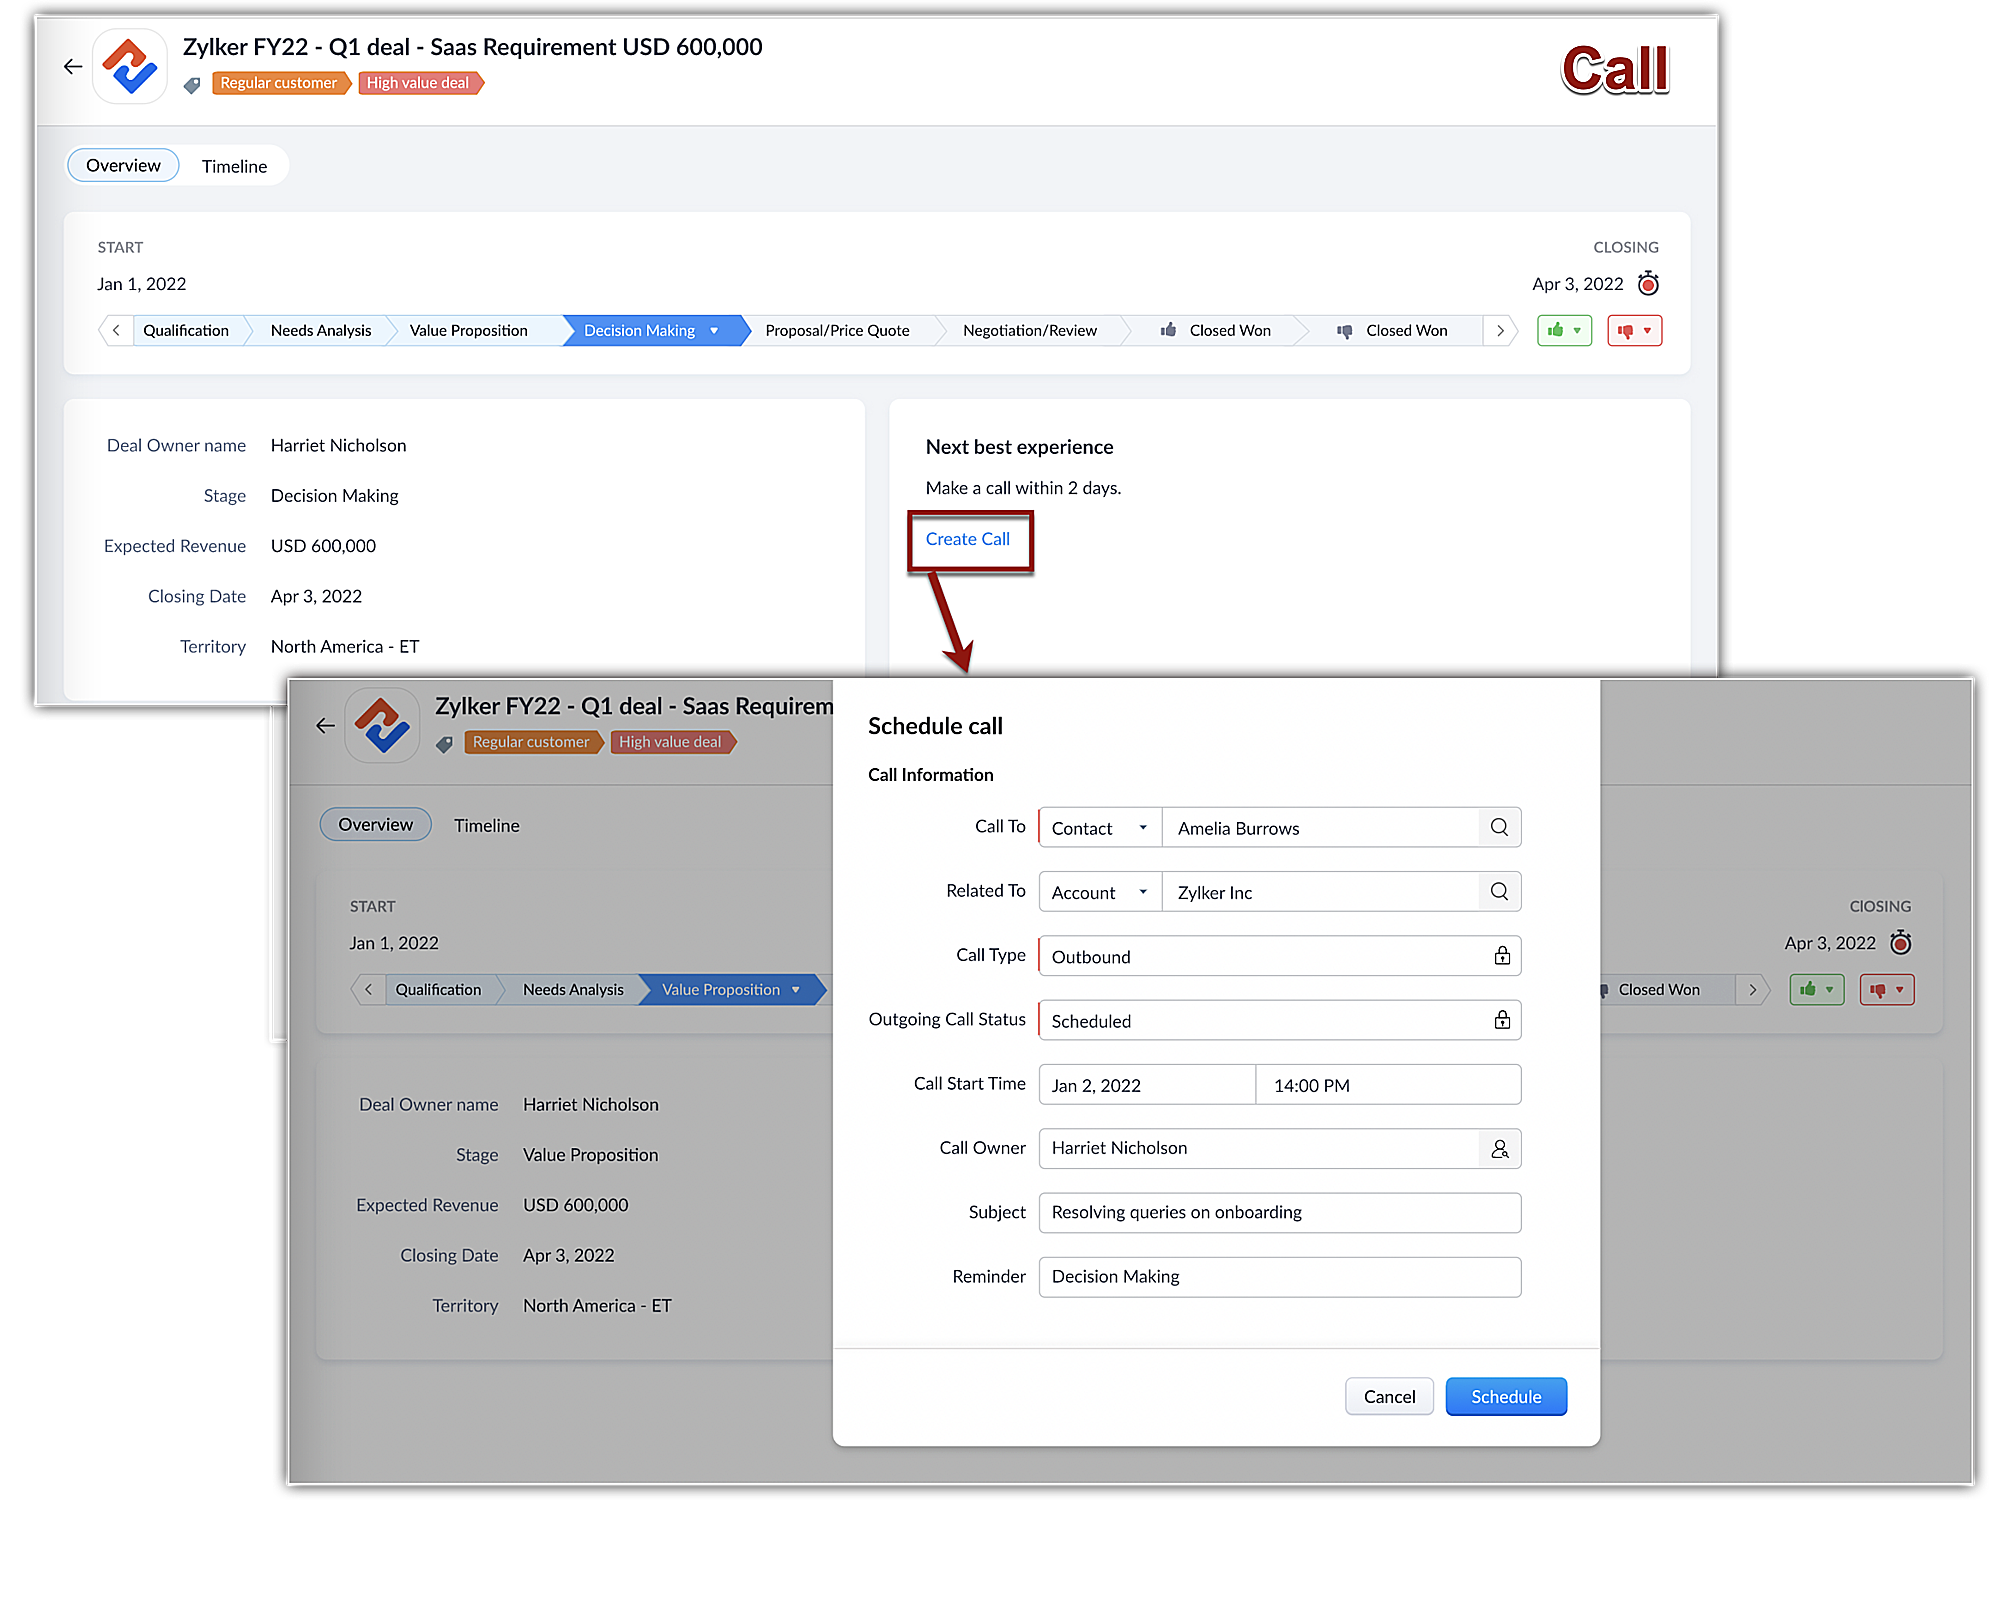Viewport: 2000px width, 1604px height.
Task: Click the Subject input field
Action: tap(1279, 1213)
